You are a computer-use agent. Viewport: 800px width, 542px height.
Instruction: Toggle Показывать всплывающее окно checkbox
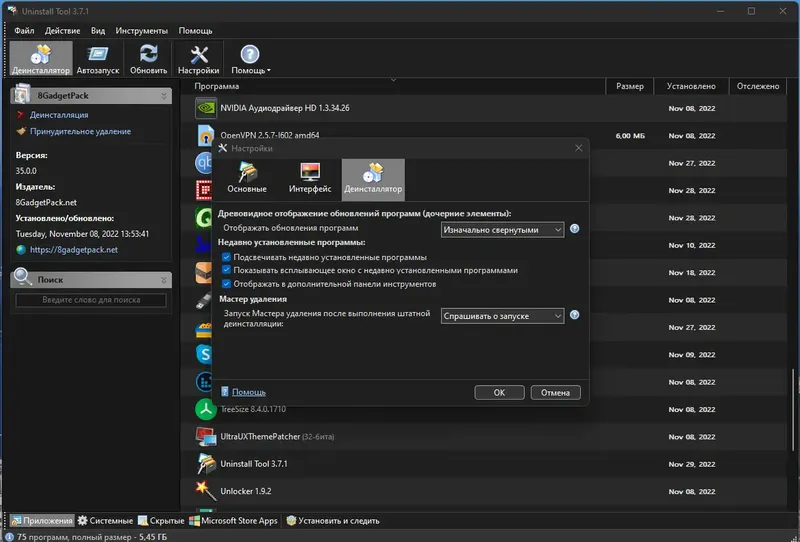227,270
